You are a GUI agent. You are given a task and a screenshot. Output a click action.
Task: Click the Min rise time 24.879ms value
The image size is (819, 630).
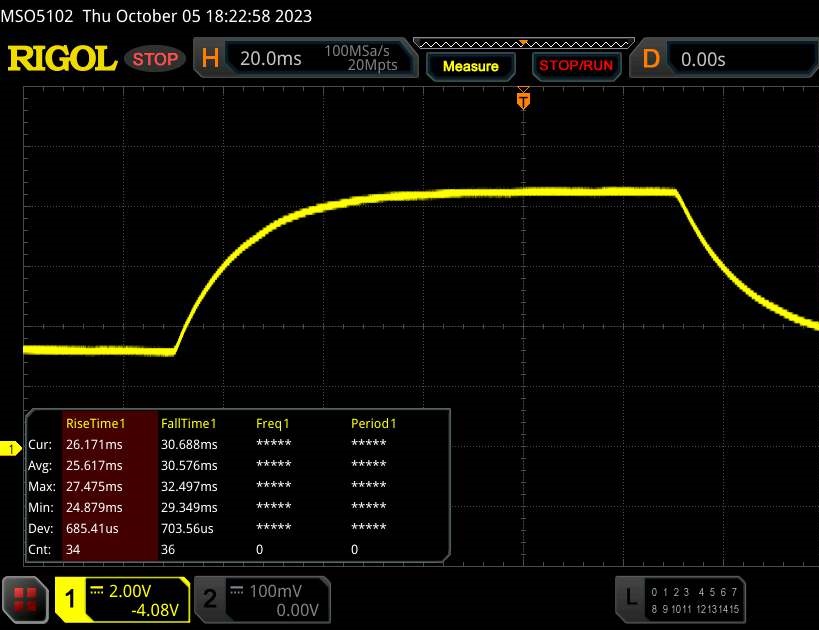(x=94, y=507)
